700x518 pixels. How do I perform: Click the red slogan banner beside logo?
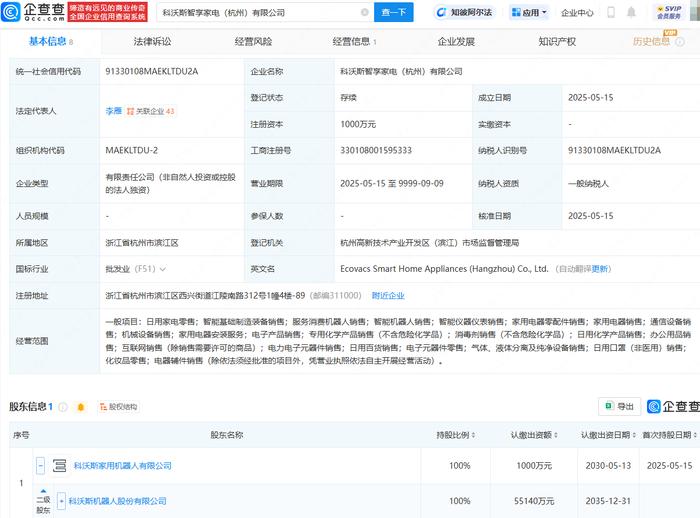[108, 12]
